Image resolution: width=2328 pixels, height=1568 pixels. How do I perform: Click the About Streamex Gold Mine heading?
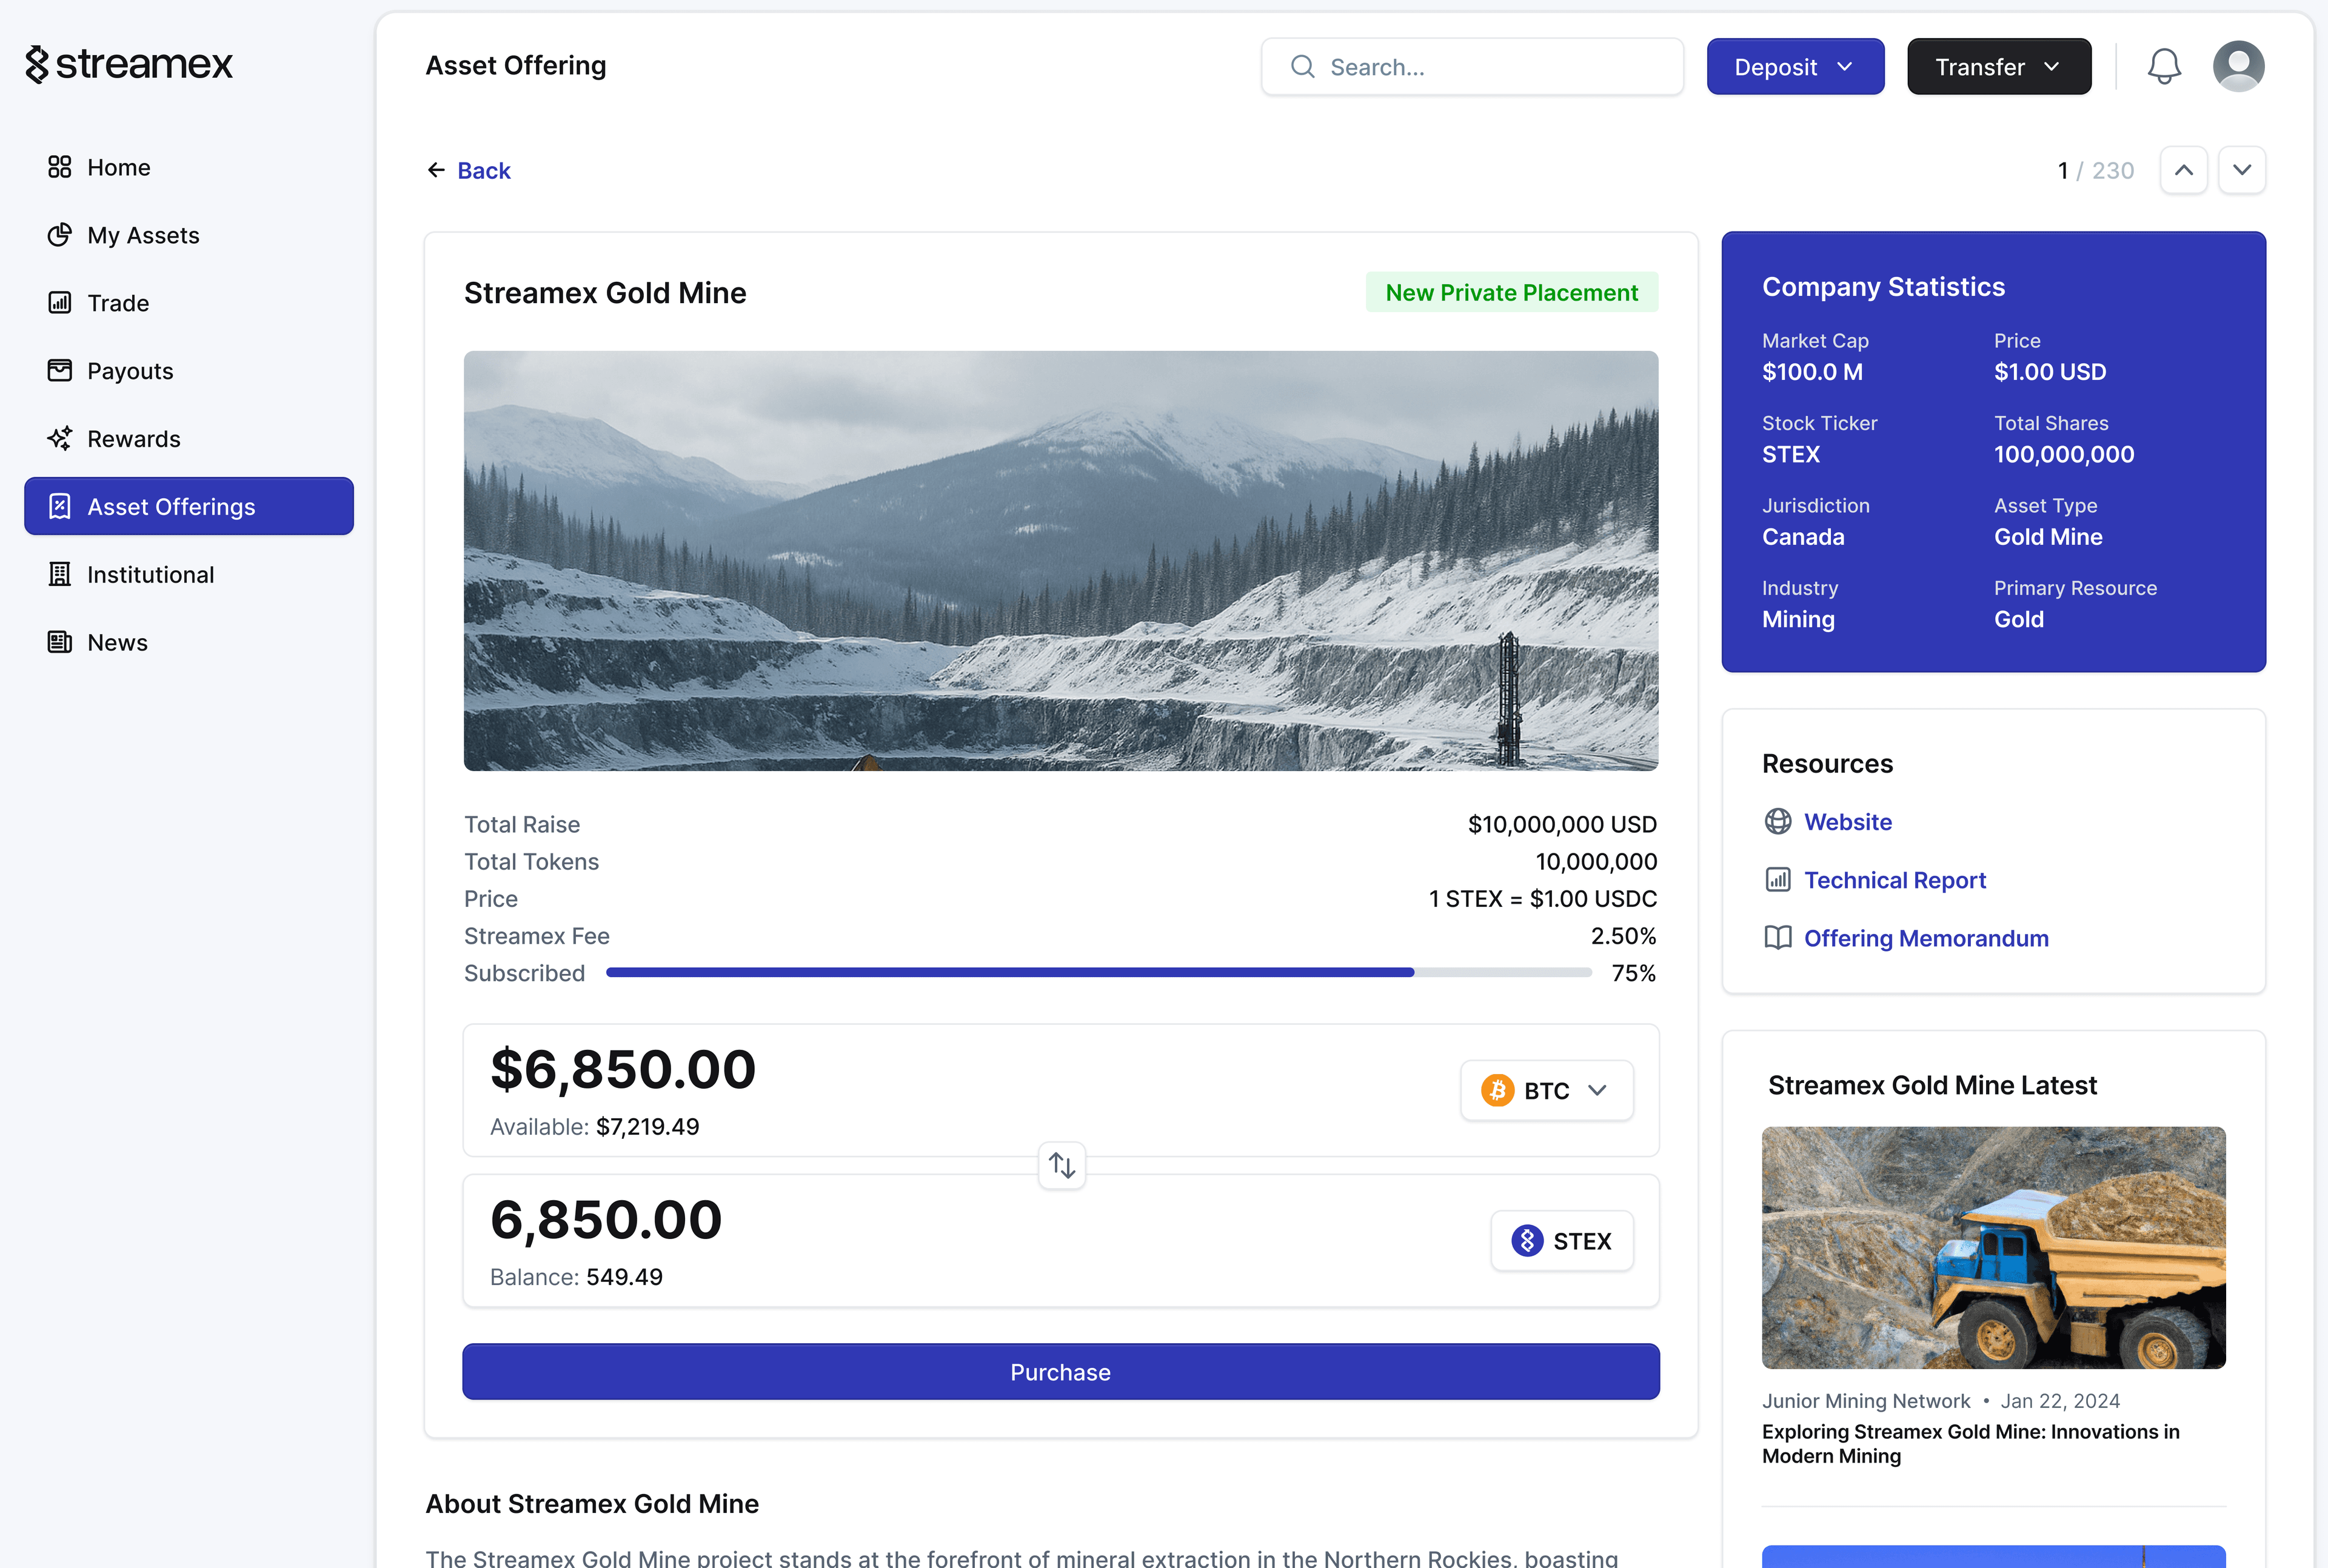592,1504
